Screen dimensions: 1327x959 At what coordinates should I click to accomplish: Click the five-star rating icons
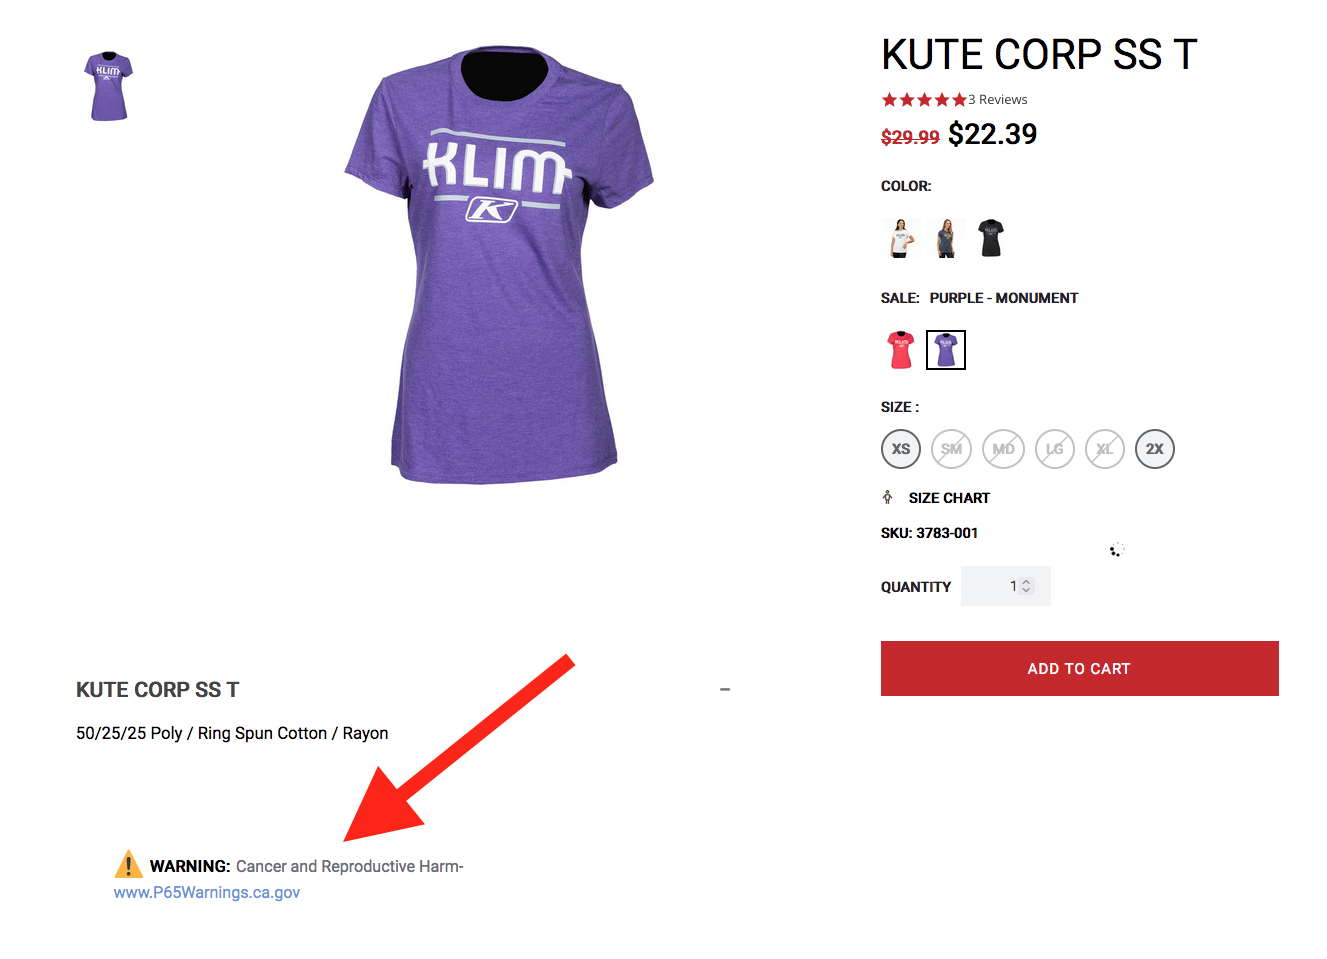point(923,100)
